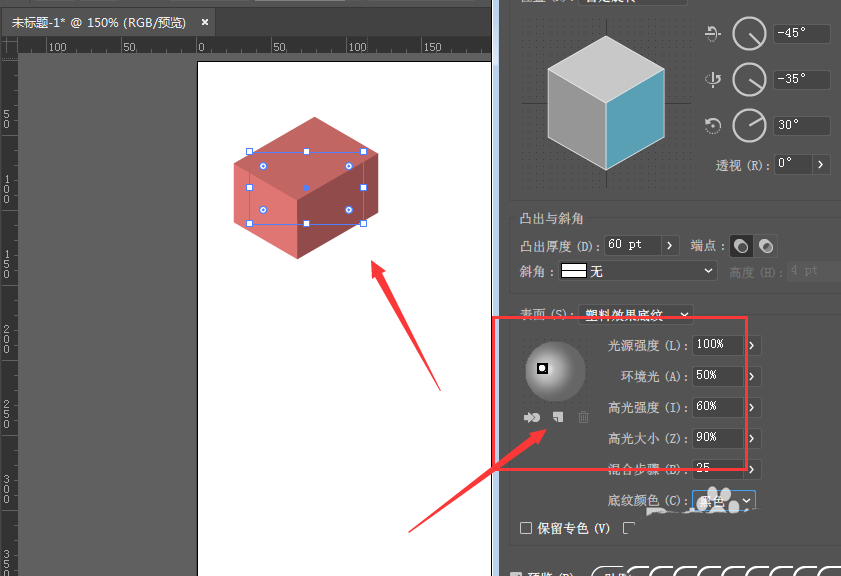The width and height of the screenshot is (841, 576).
Task: Click the Z-axis rotation icon
Action: coord(712,125)
